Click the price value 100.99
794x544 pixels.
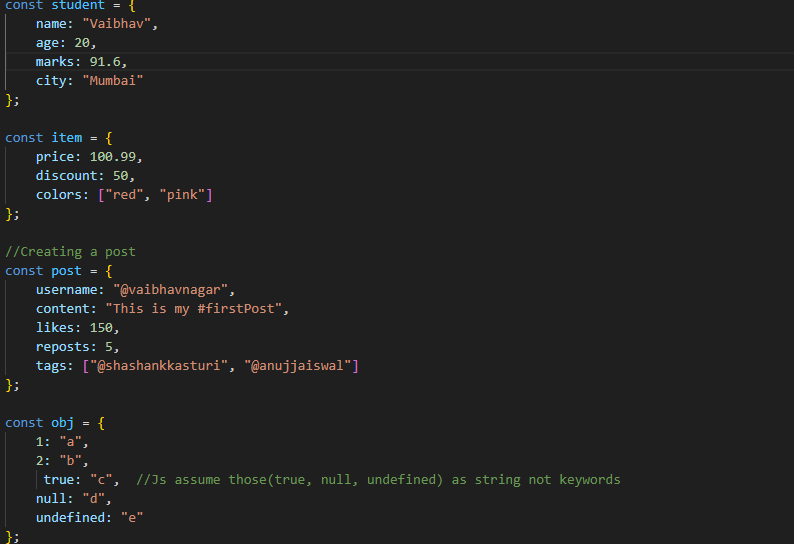(x=113, y=157)
